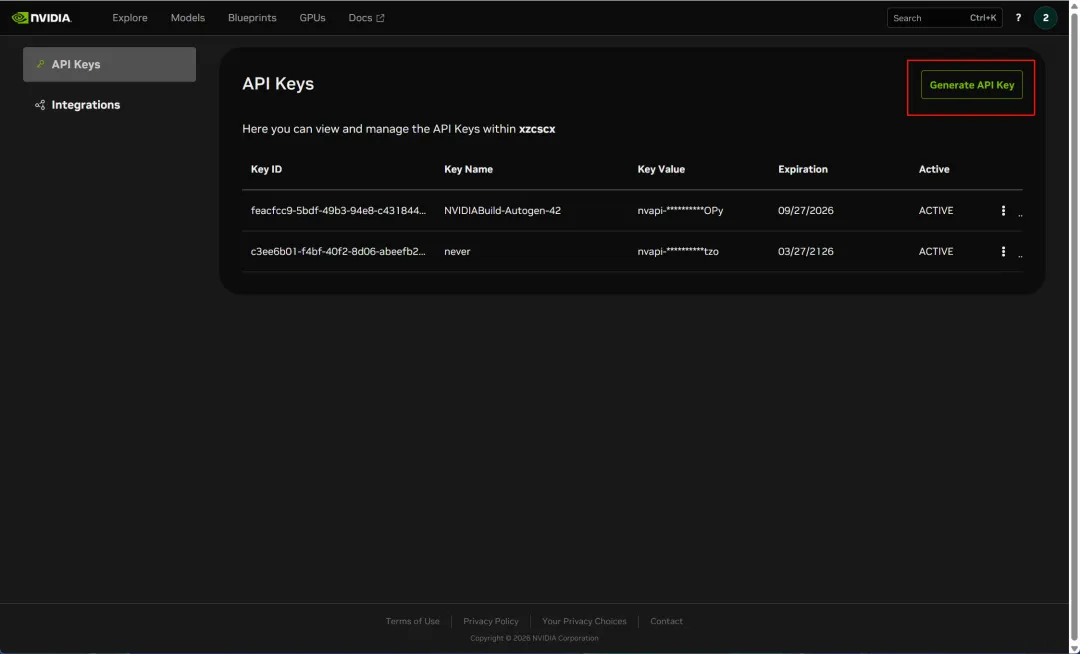Open the Explore menu
The height and width of the screenshot is (654, 1080).
(x=130, y=18)
